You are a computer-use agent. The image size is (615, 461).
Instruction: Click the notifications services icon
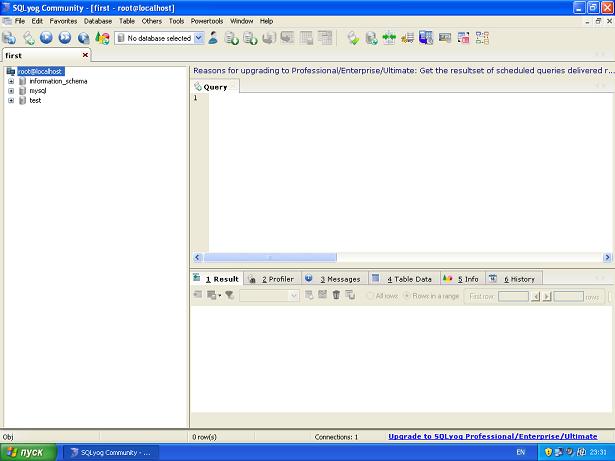[x=408, y=38]
